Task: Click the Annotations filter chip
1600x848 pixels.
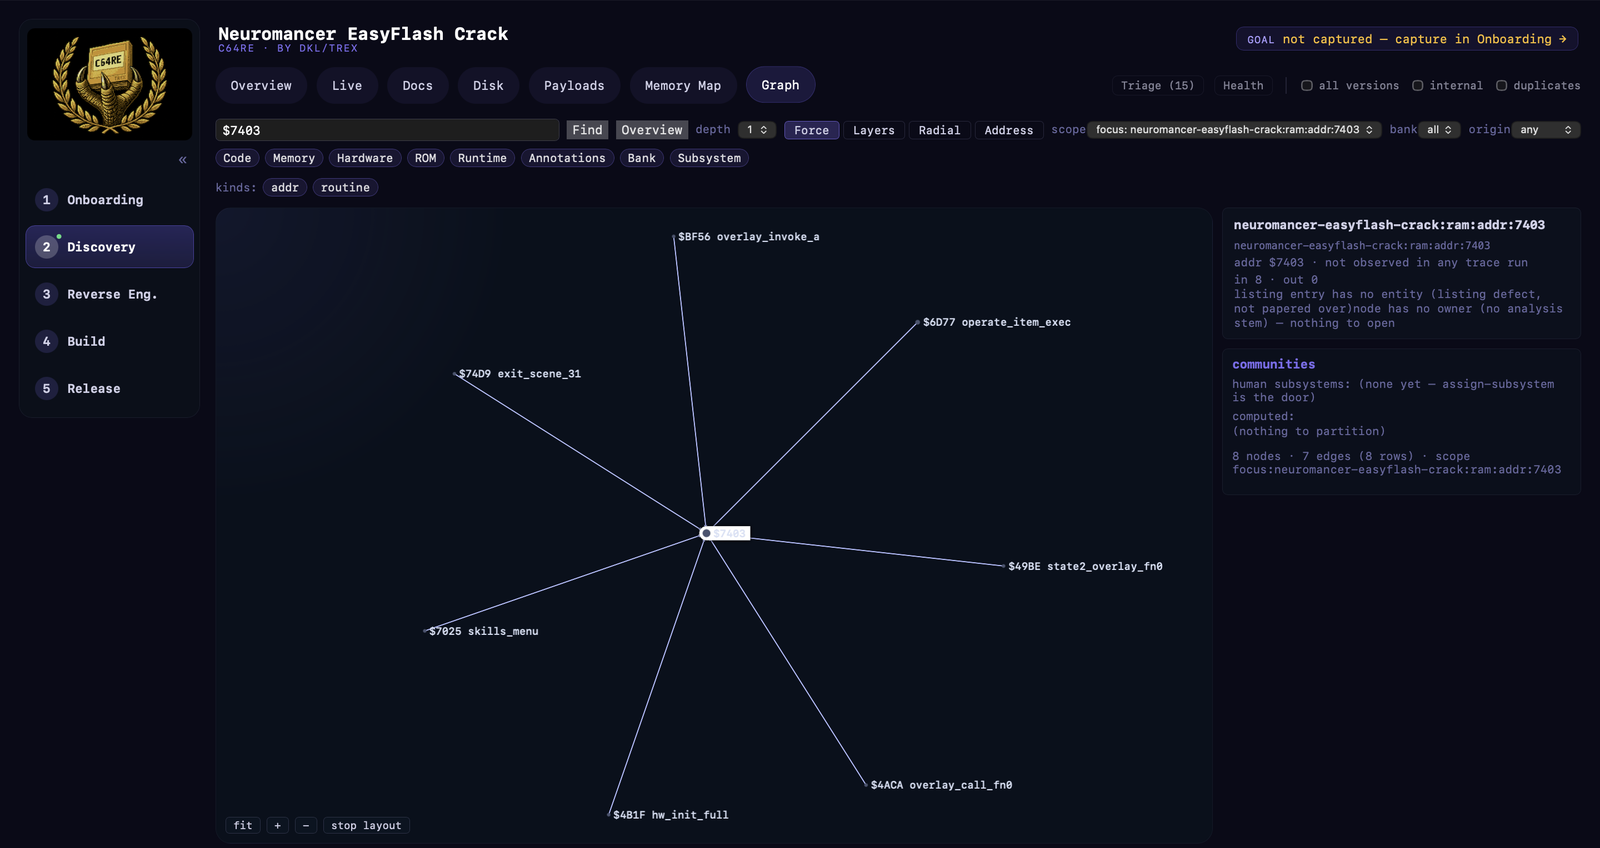Action: point(567,158)
